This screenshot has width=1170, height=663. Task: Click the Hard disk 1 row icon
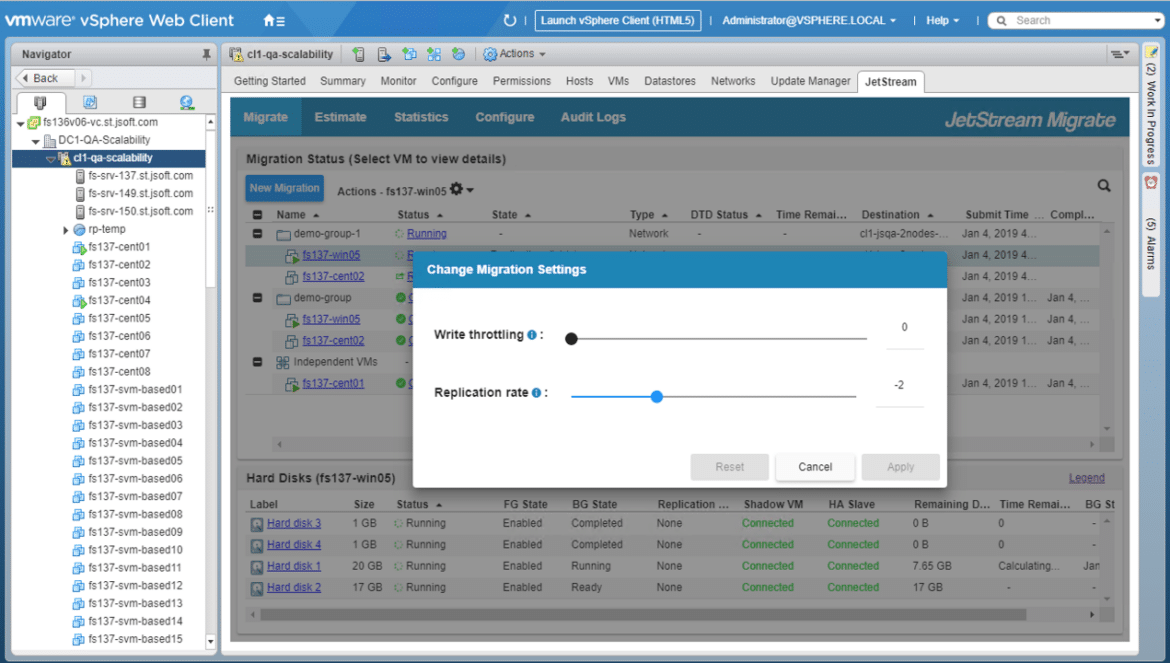[256, 567]
